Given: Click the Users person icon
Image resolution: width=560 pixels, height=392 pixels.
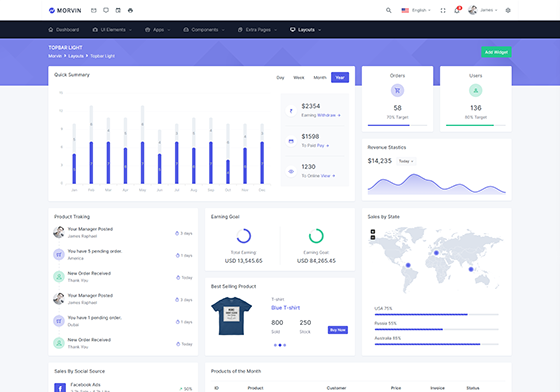Looking at the screenshot, I should click(x=475, y=90).
